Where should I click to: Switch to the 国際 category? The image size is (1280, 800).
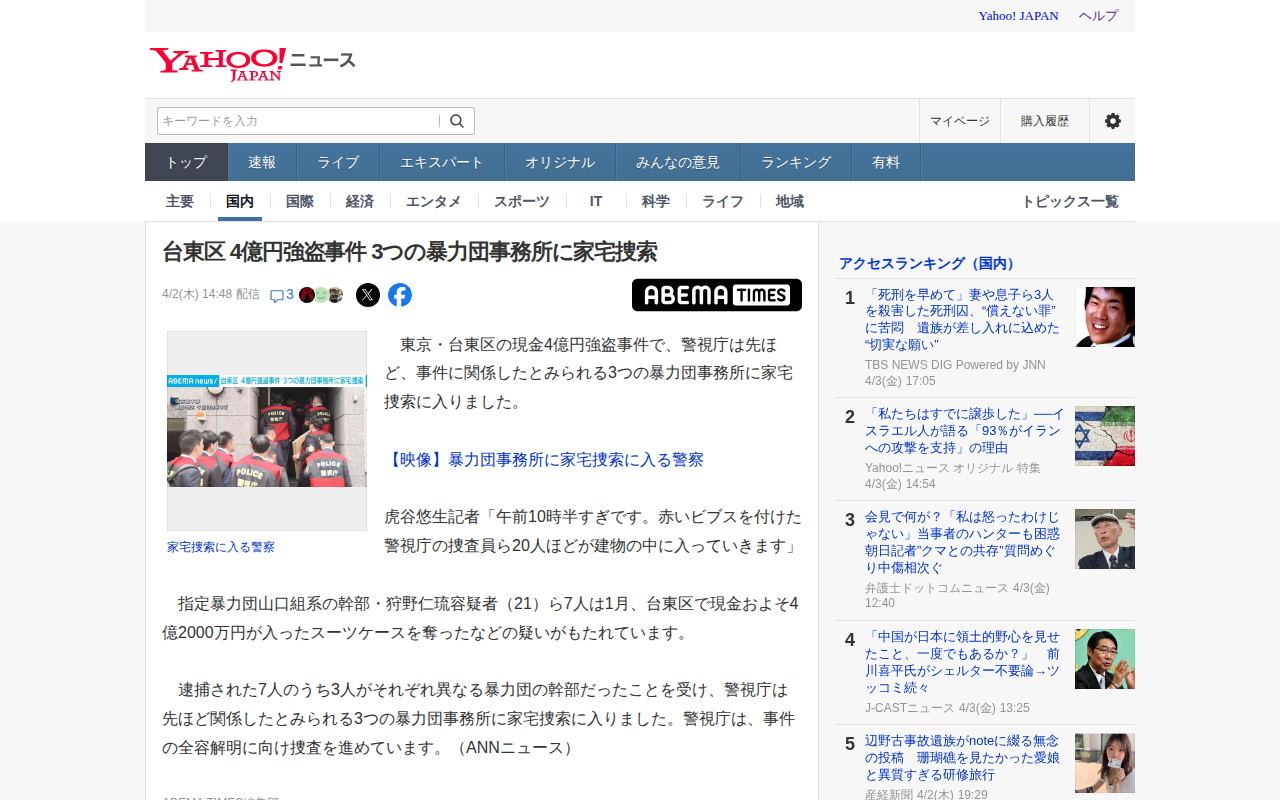[x=300, y=201]
